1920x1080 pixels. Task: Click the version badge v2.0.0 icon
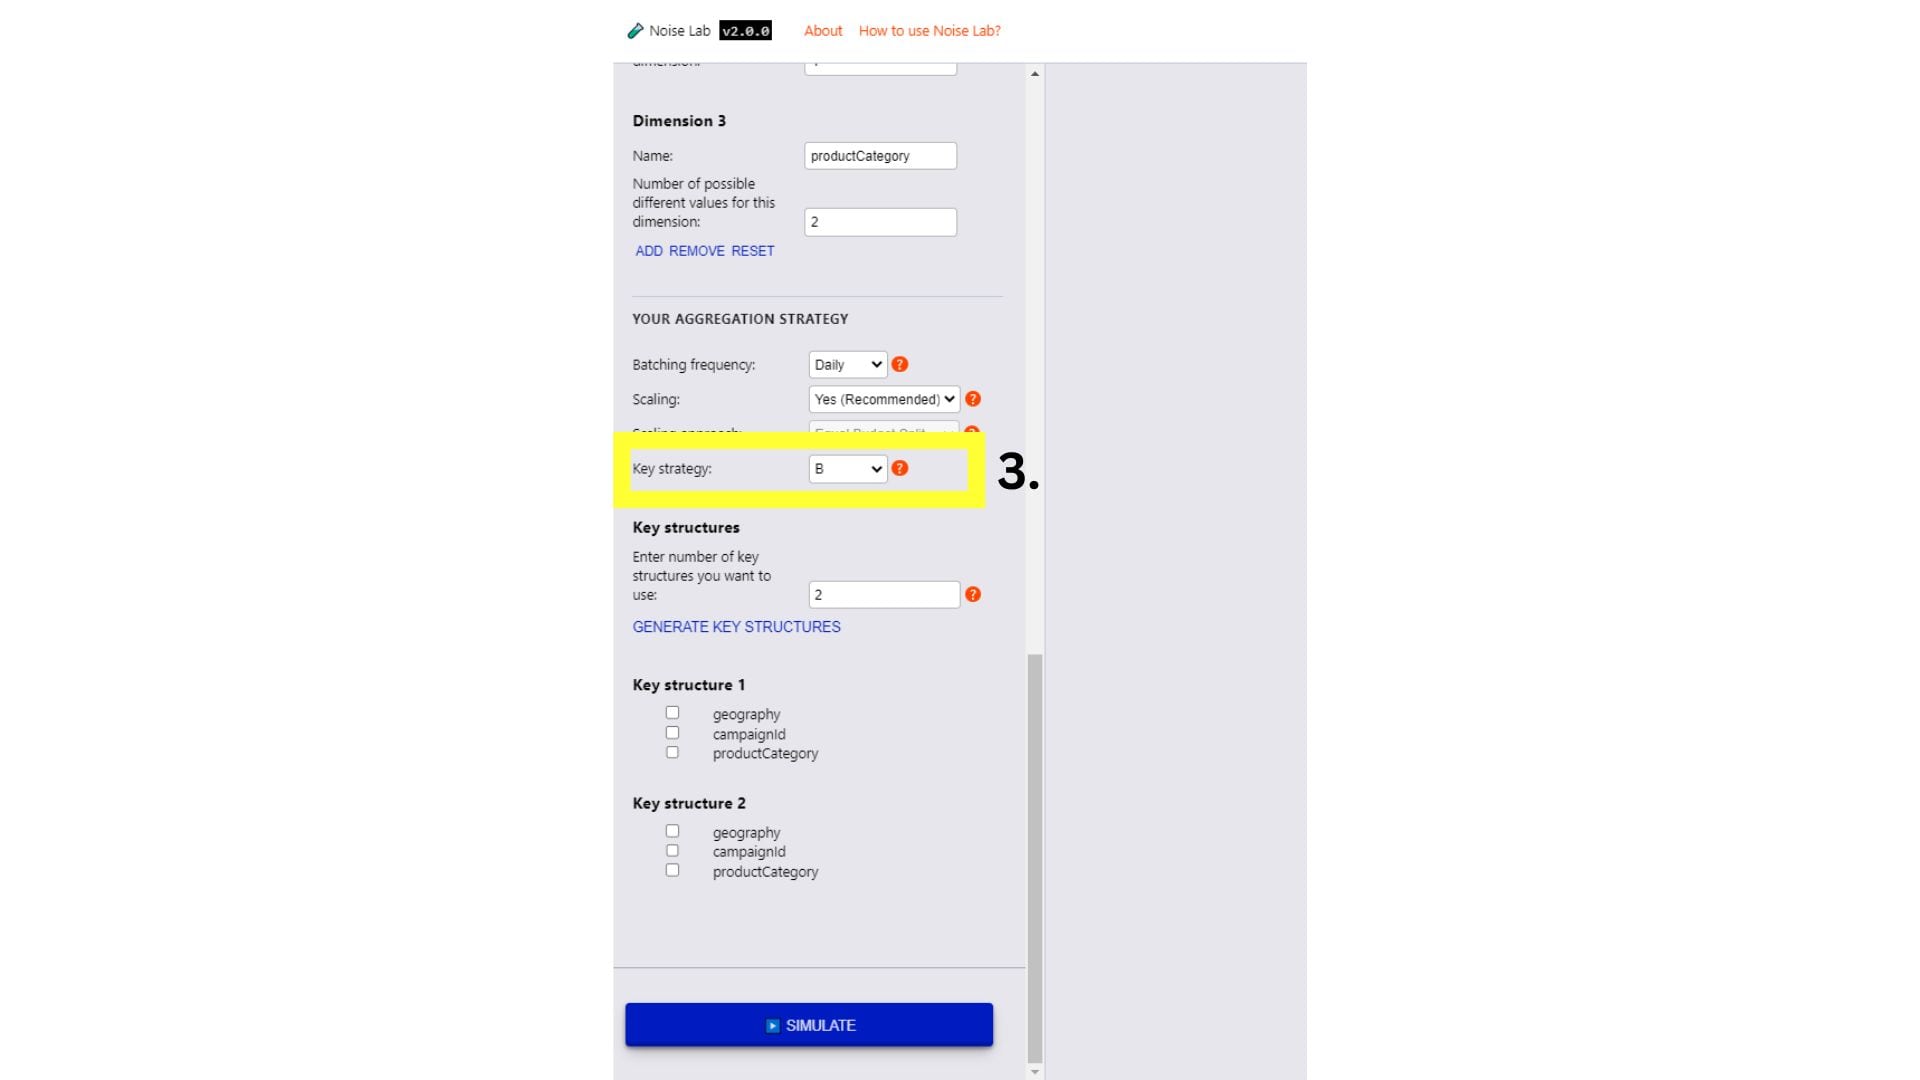click(x=744, y=29)
